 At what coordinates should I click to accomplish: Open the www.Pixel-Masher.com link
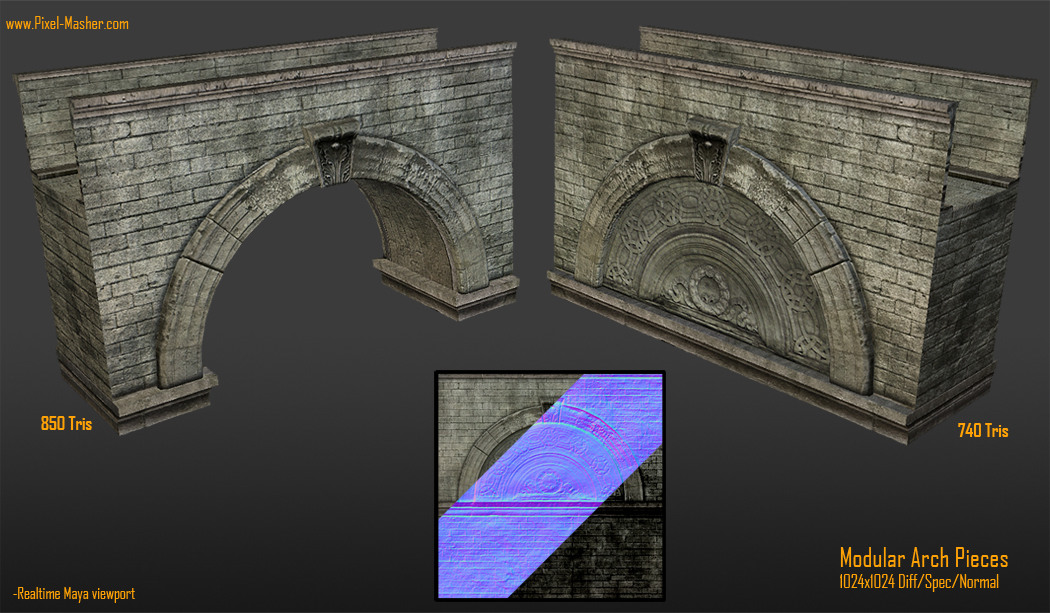(x=67, y=24)
